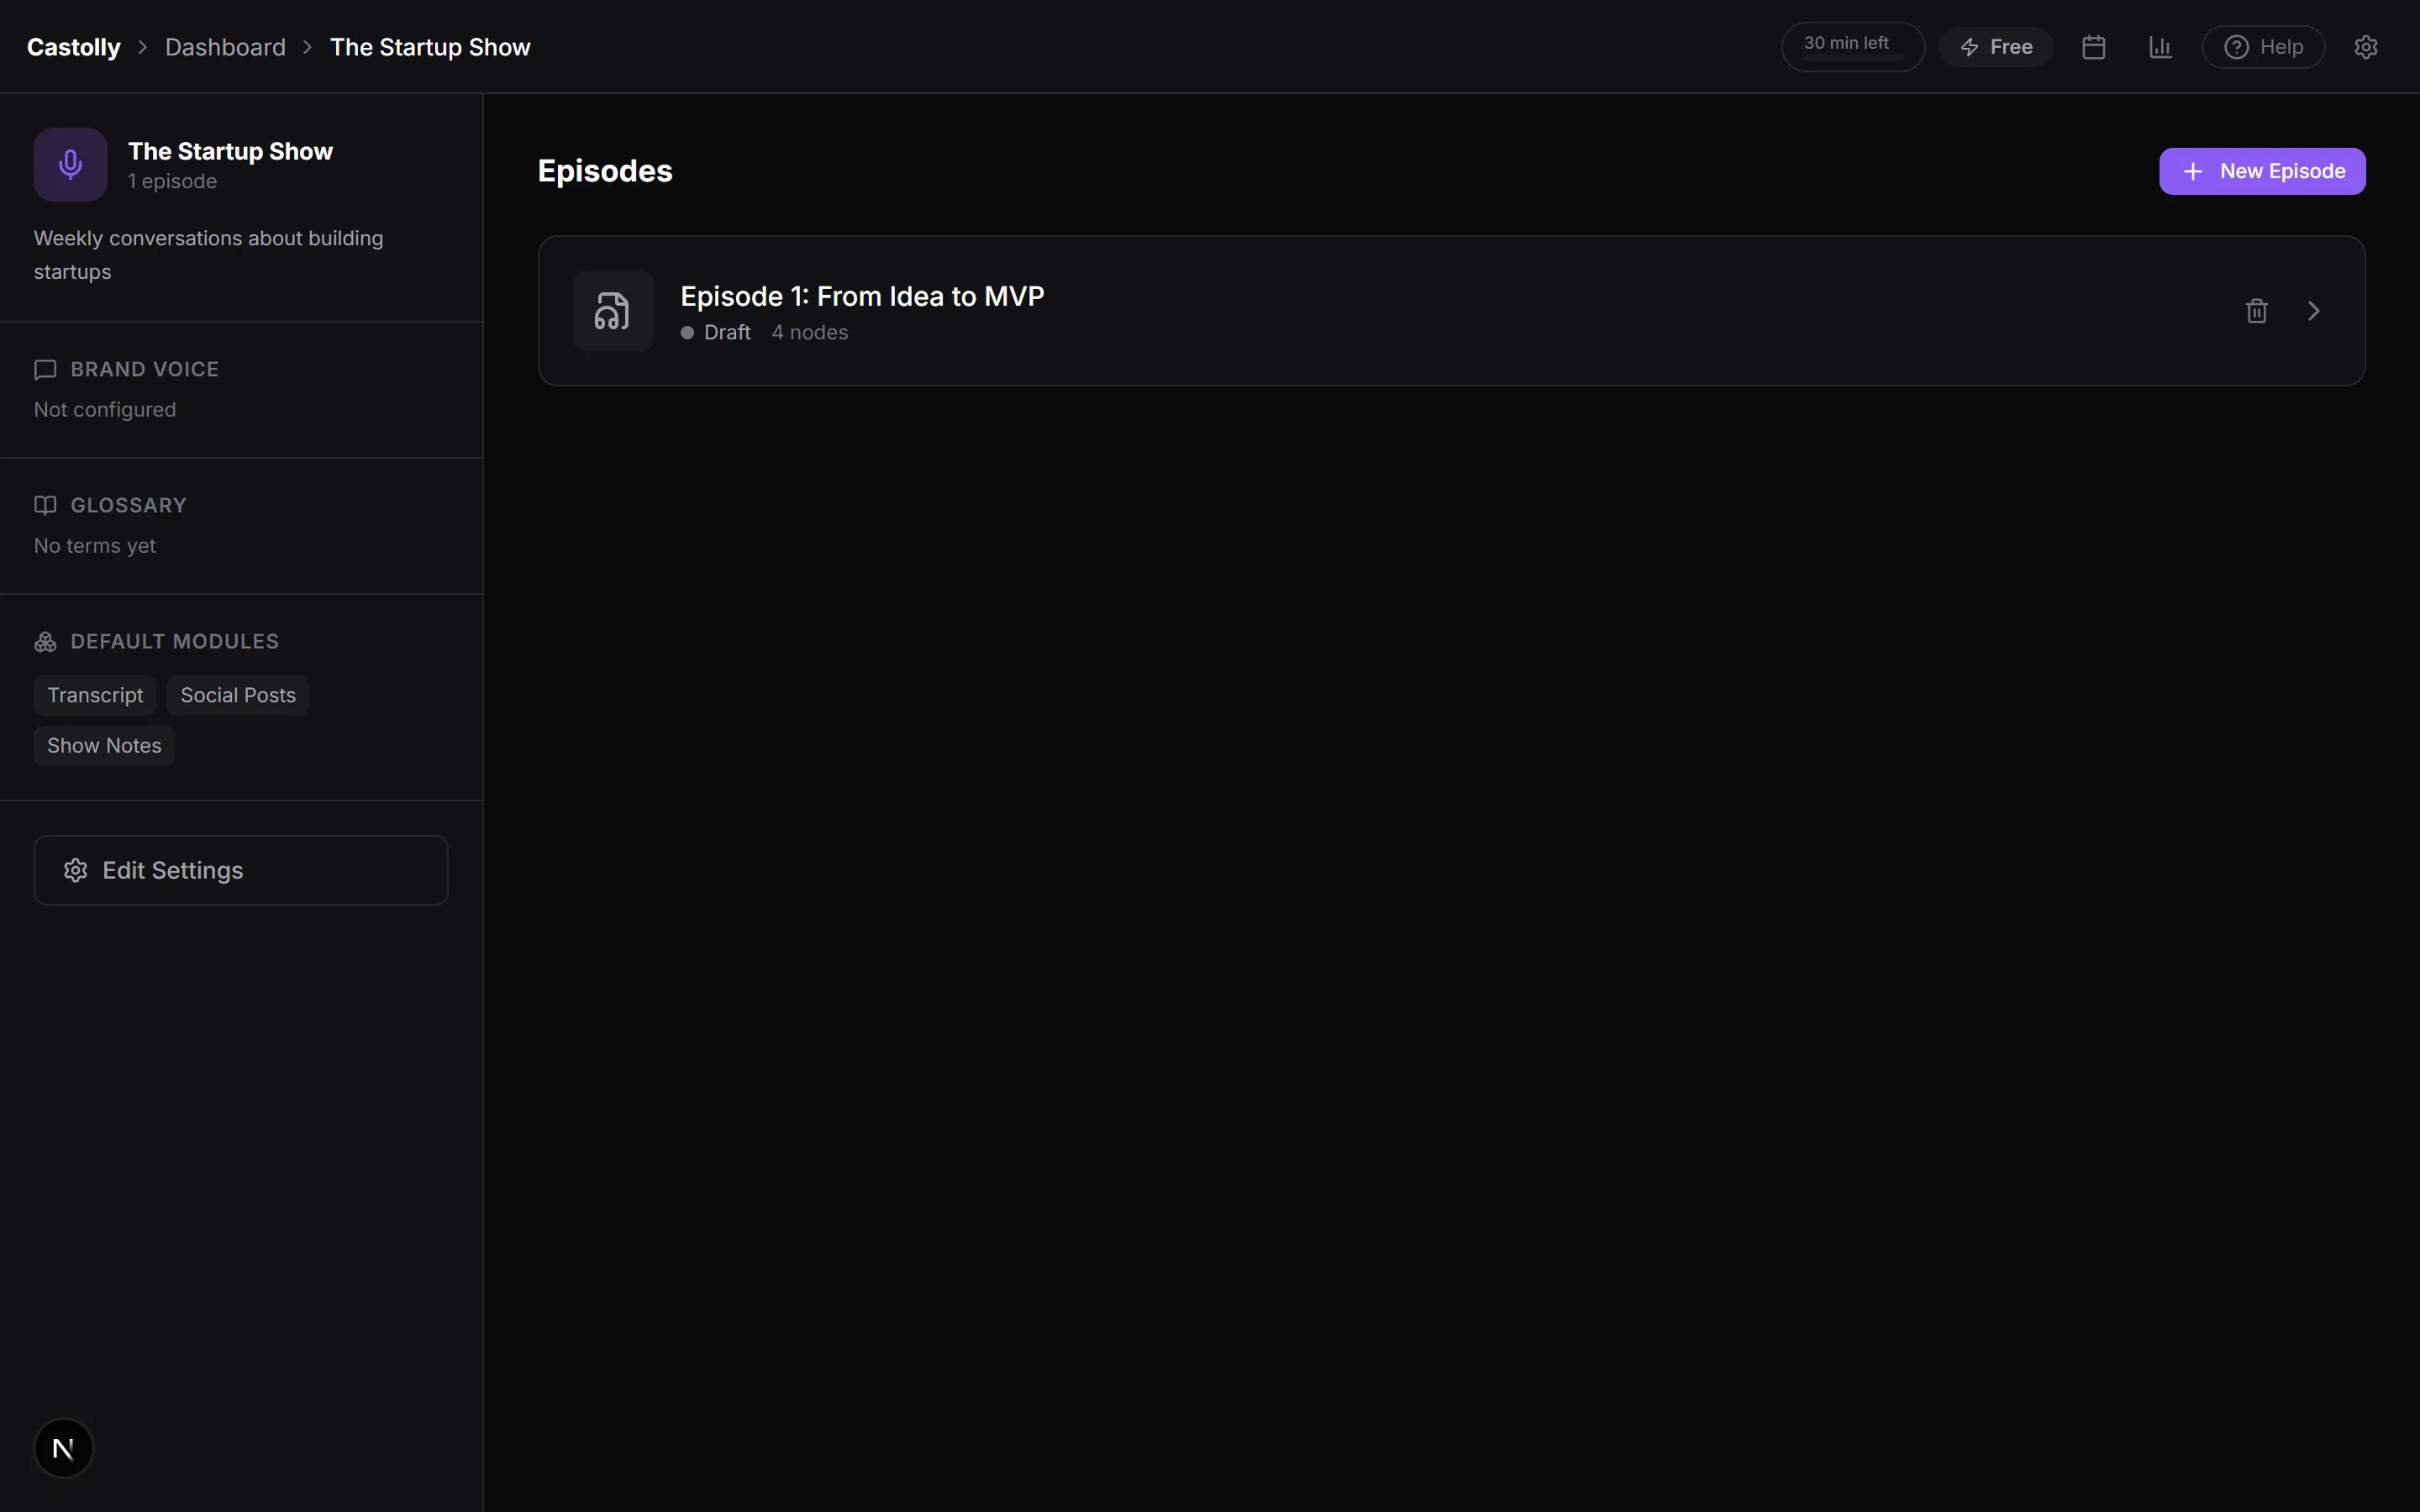Open the analytics bar chart icon
This screenshot has height=1512, width=2420.
pyautogui.click(x=2160, y=47)
